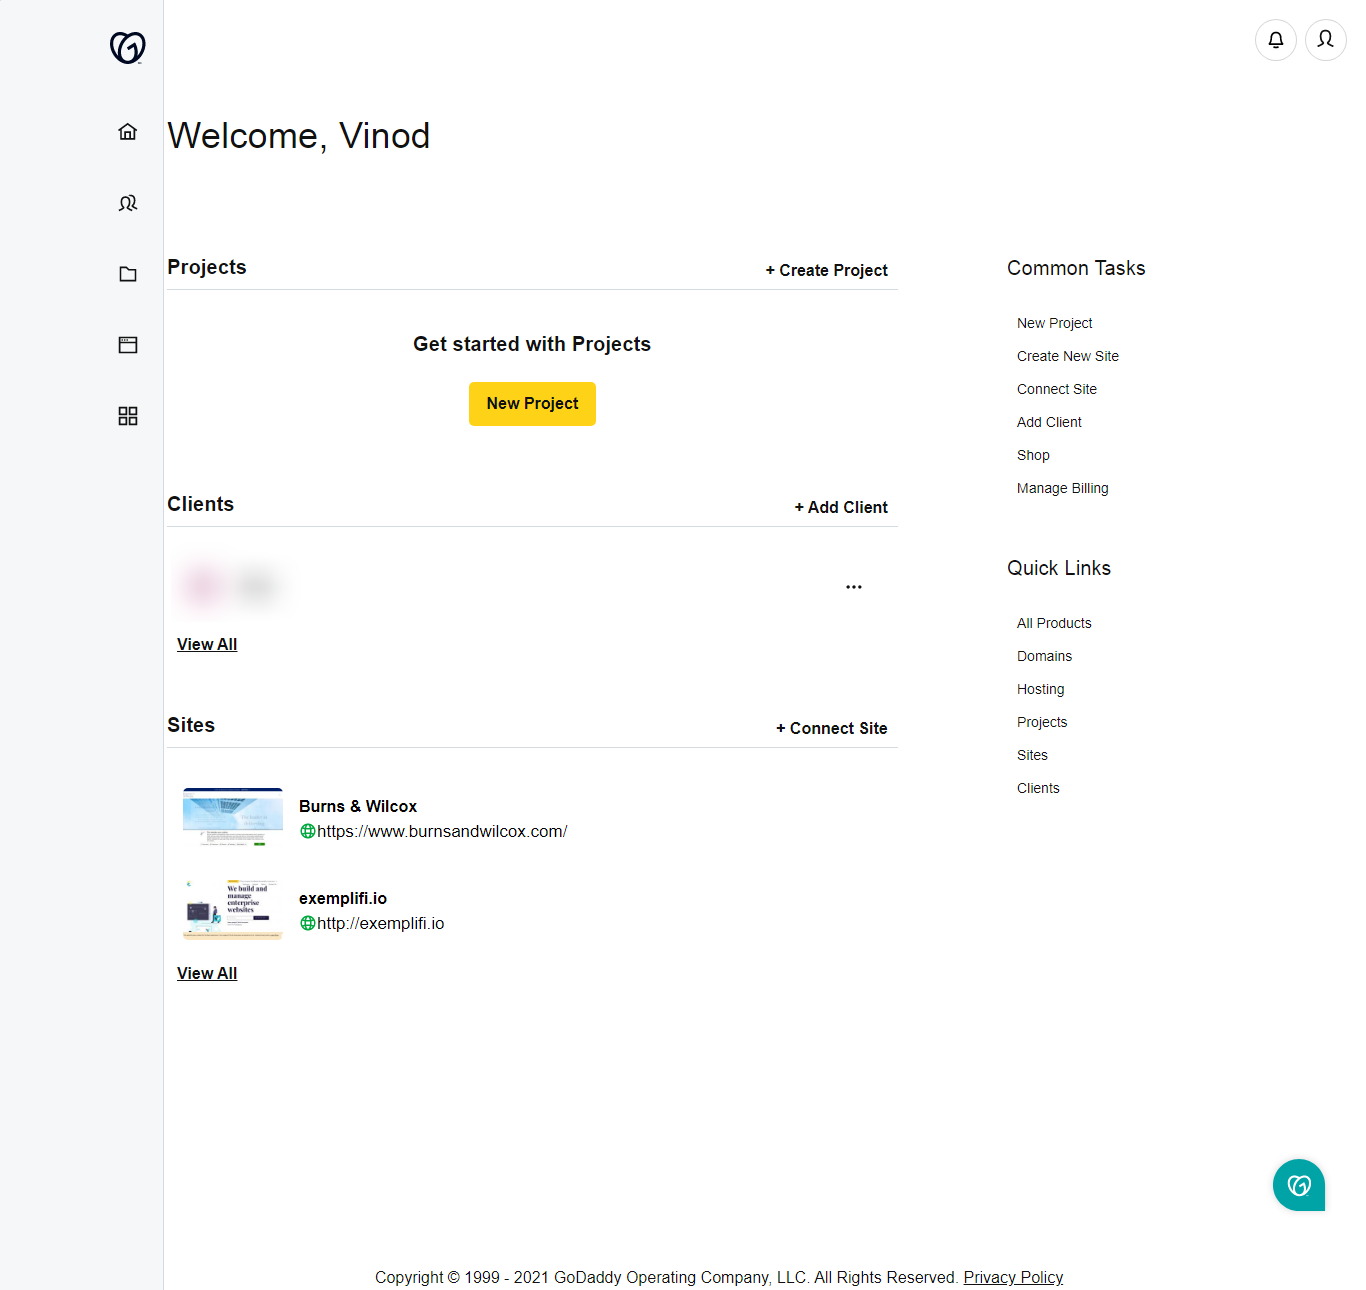Viewport: 1366px width, 1290px height.
Task: Open the notifications bell
Action: point(1276,40)
